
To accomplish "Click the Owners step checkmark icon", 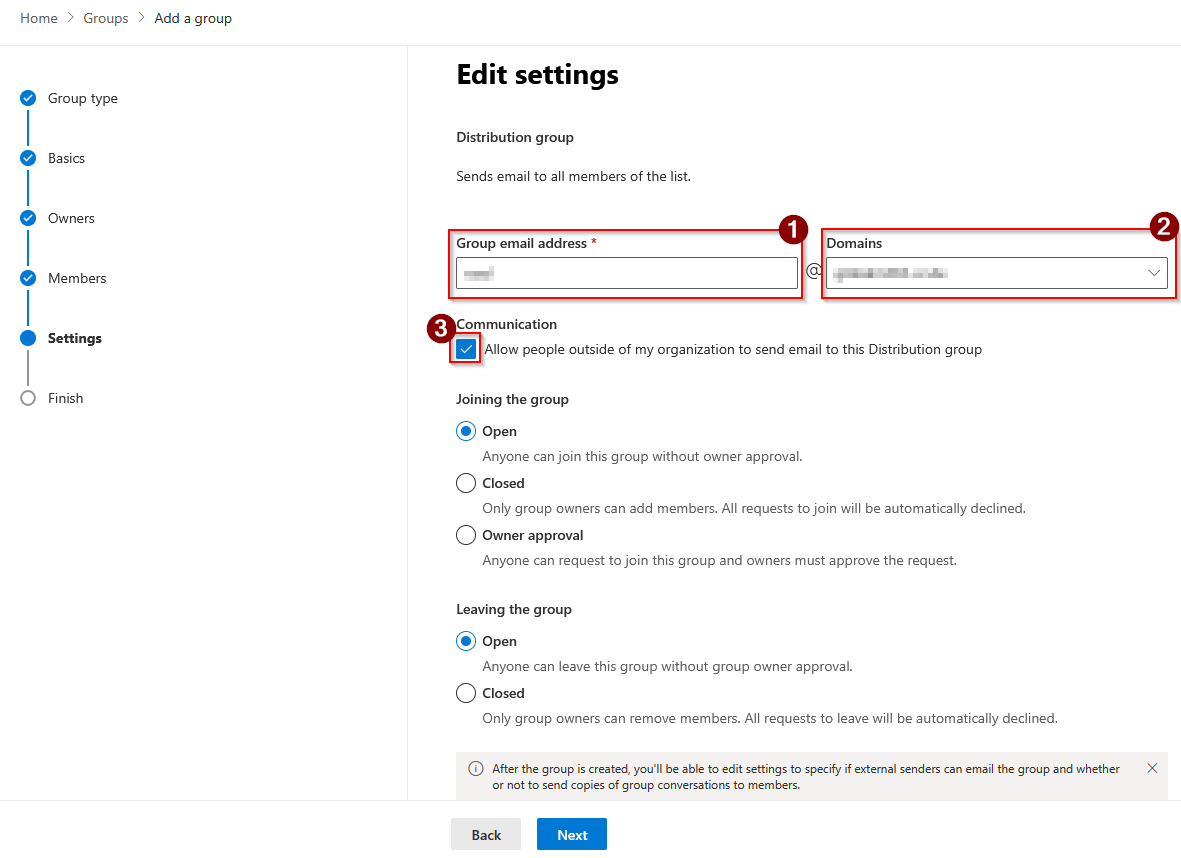I will 28,218.
